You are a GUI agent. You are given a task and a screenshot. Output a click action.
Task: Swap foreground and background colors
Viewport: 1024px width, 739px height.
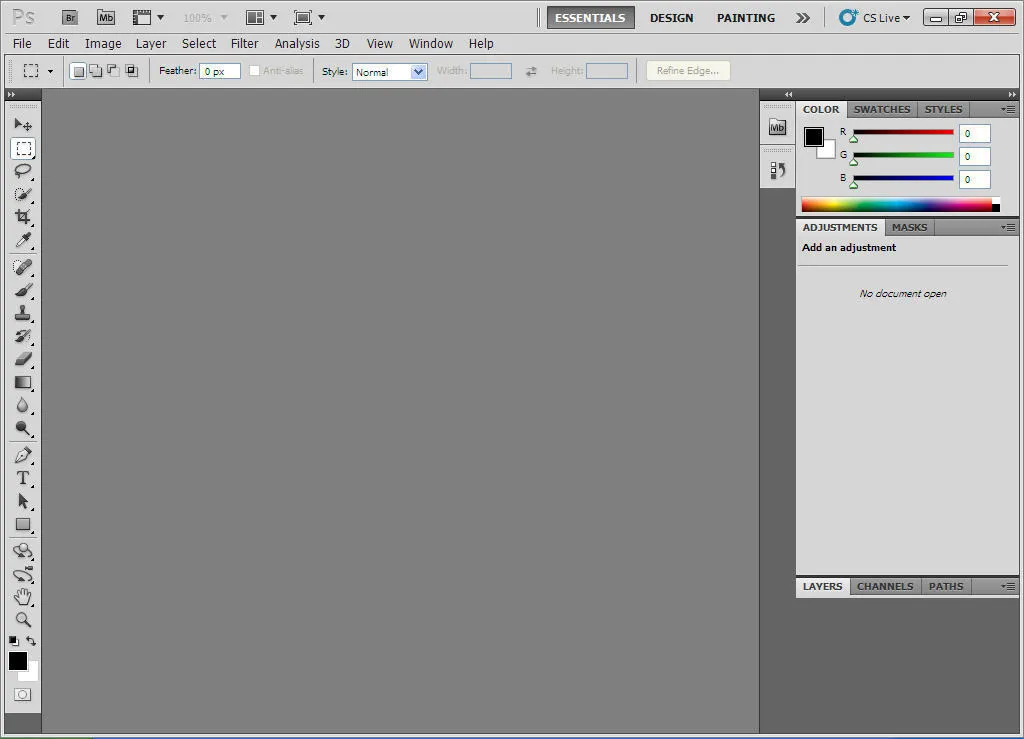point(31,641)
